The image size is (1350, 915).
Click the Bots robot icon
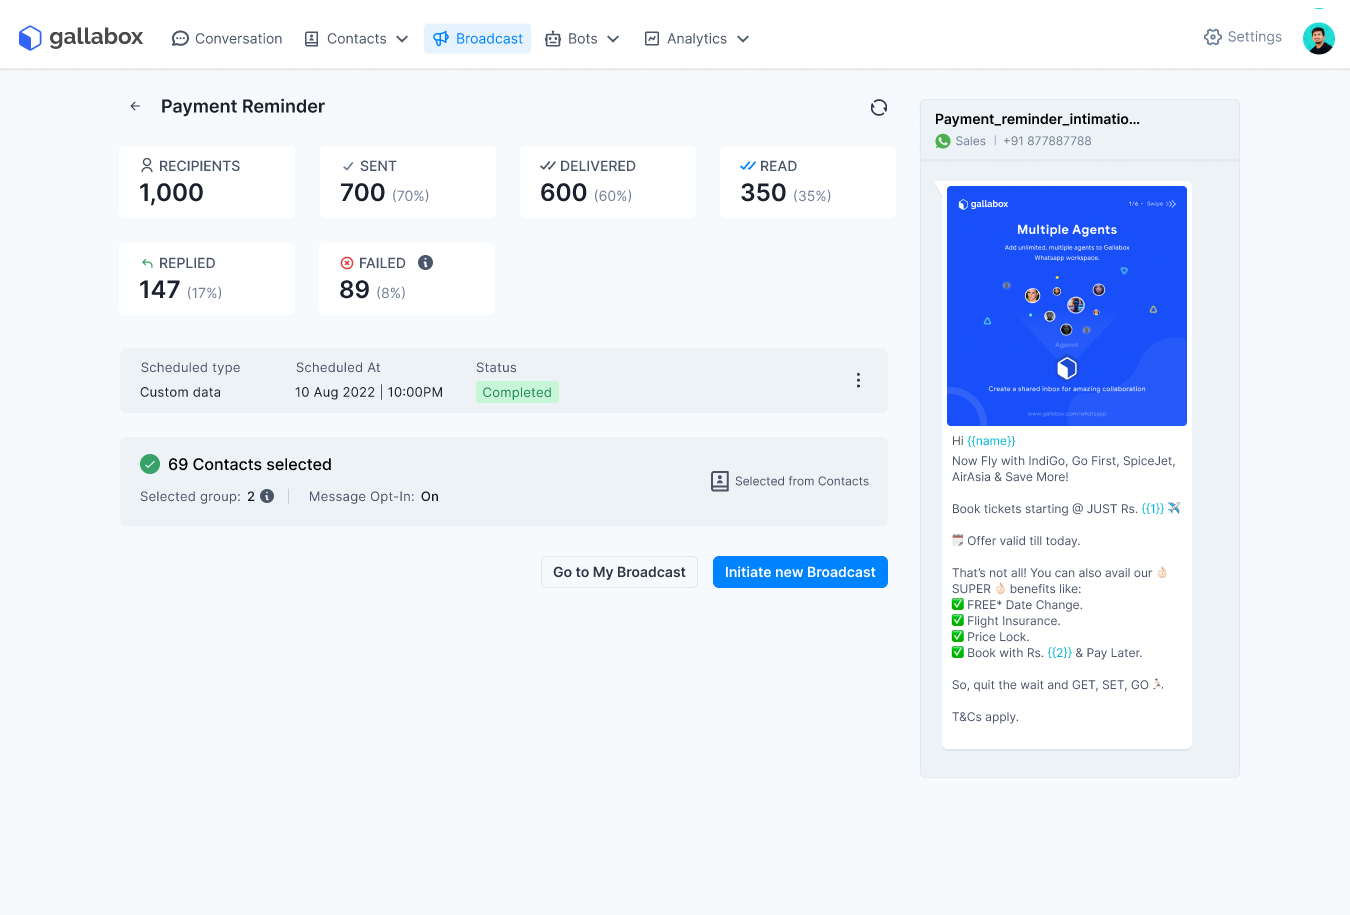(553, 39)
